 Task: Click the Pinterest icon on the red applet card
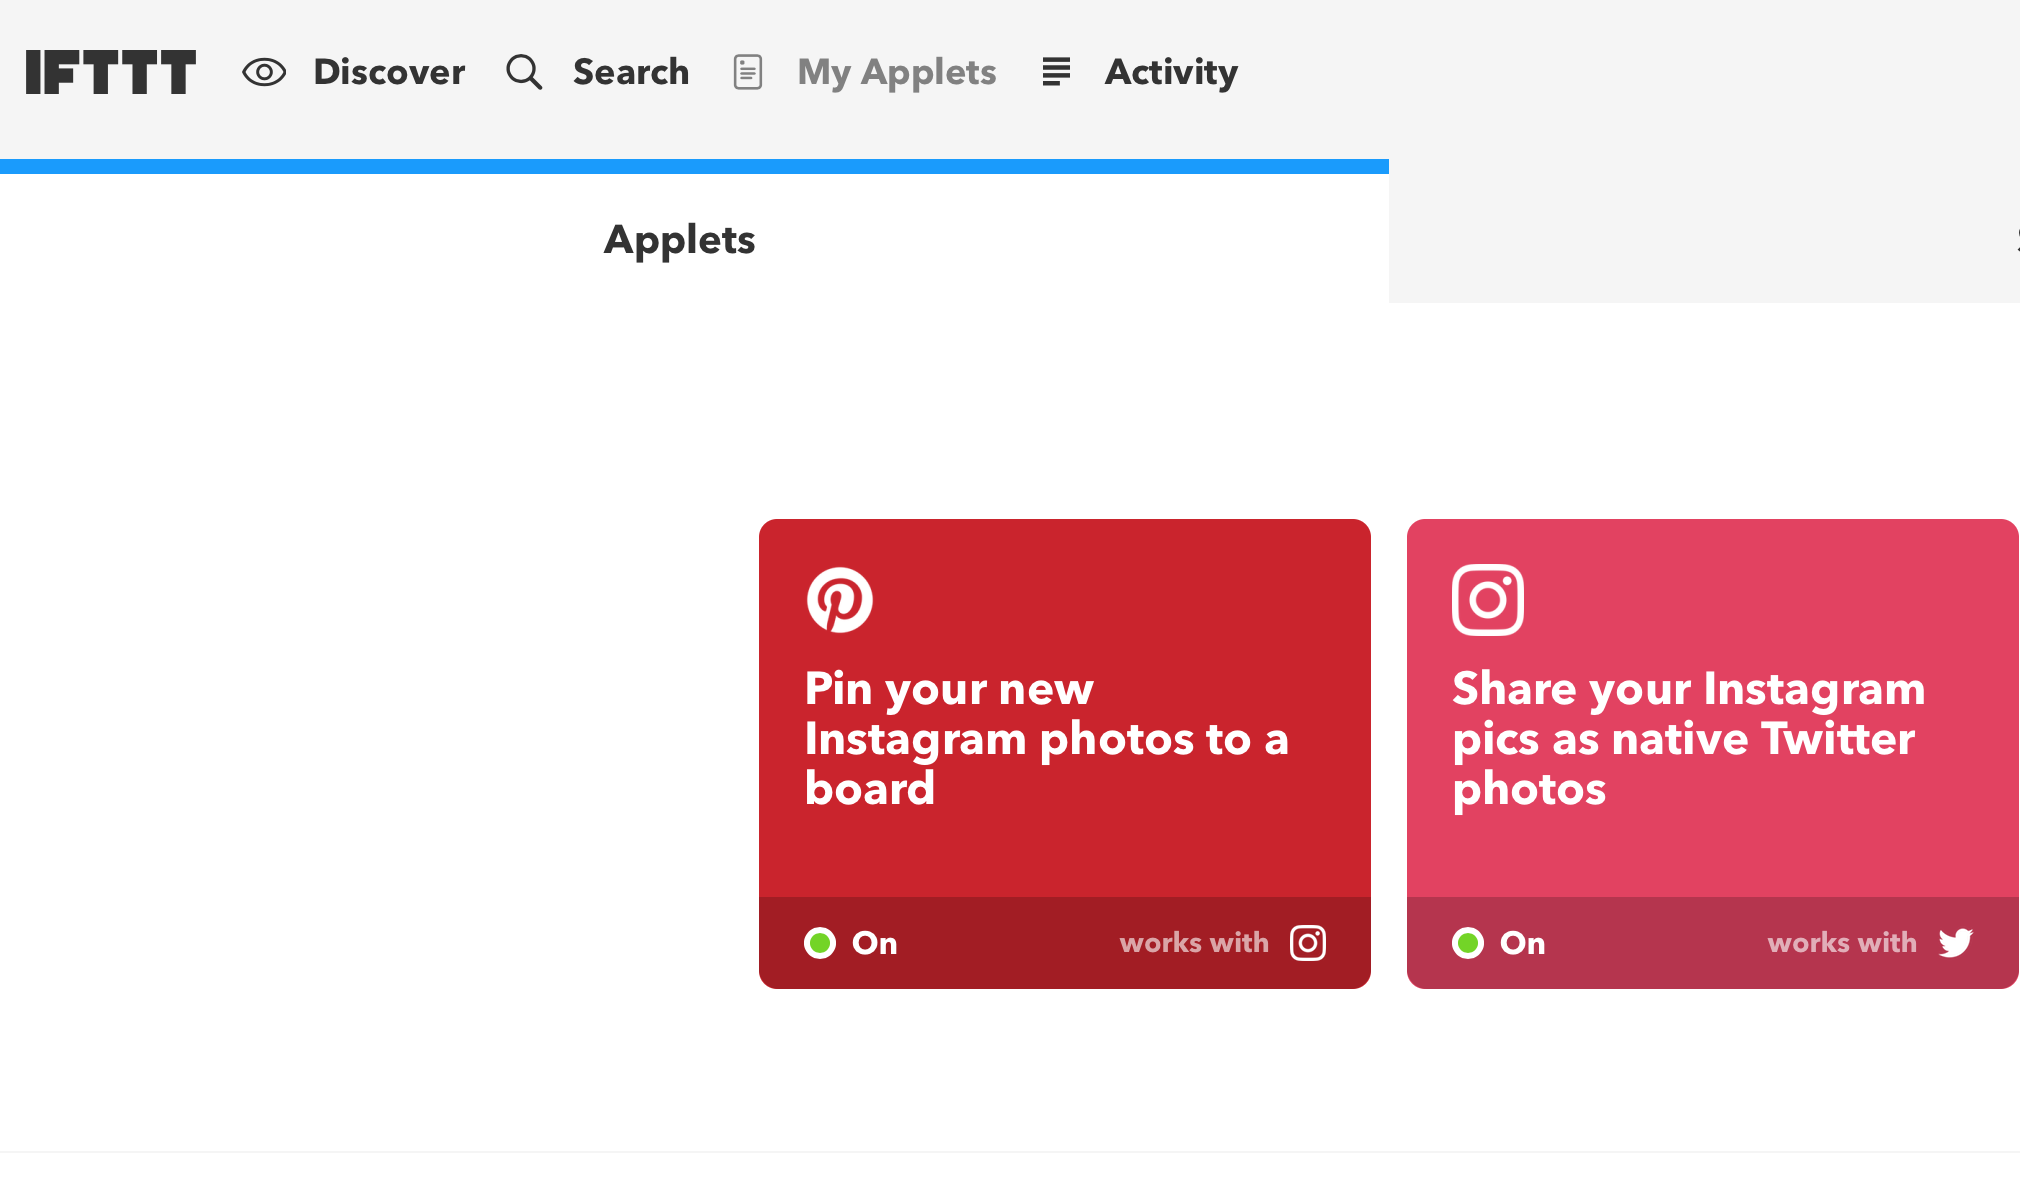tap(840, 600)
